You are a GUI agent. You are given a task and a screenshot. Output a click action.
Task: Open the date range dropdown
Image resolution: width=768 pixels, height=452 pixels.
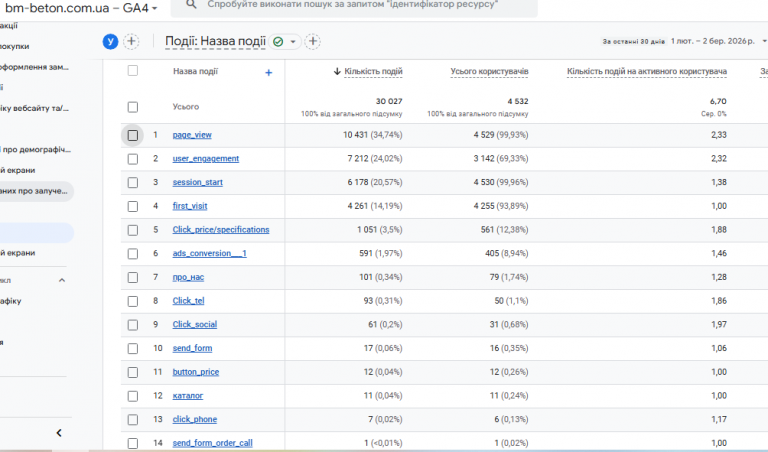click(x=764, y=41)
